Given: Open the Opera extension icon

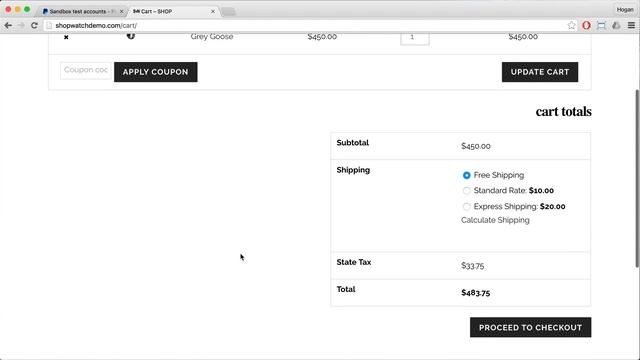Looking at the screenshot, I should [586, 25].
